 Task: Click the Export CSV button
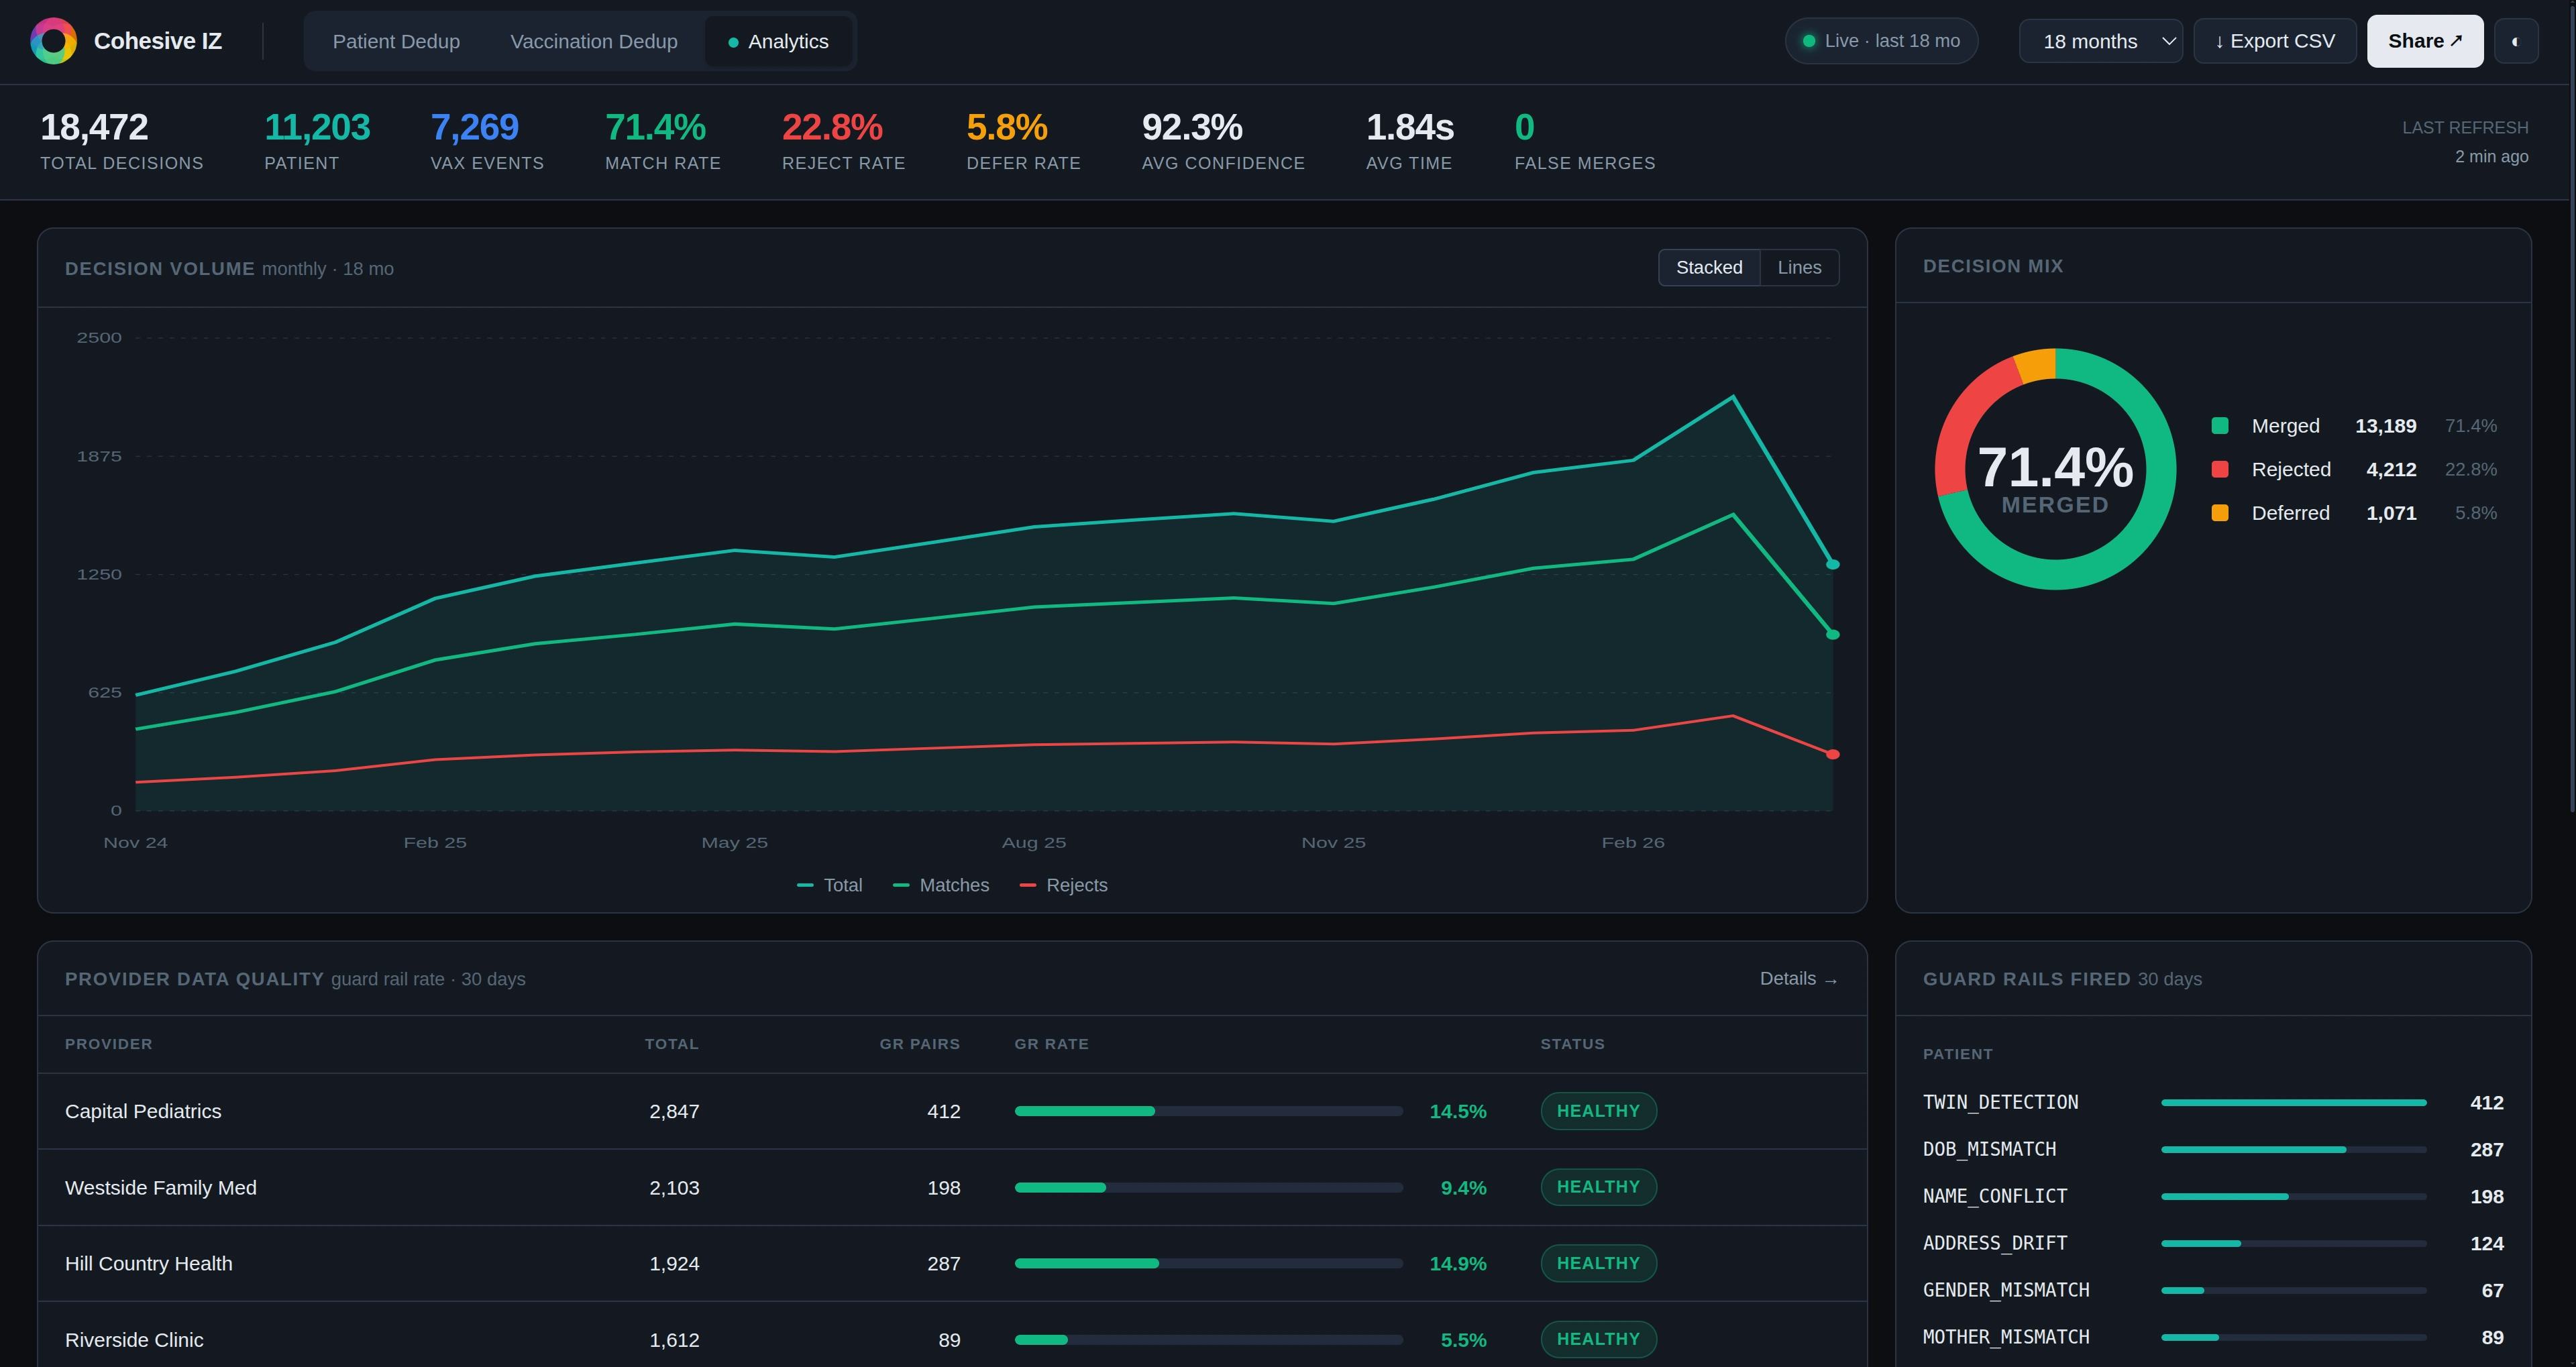pyautogui.click(x=2275, y=41)
